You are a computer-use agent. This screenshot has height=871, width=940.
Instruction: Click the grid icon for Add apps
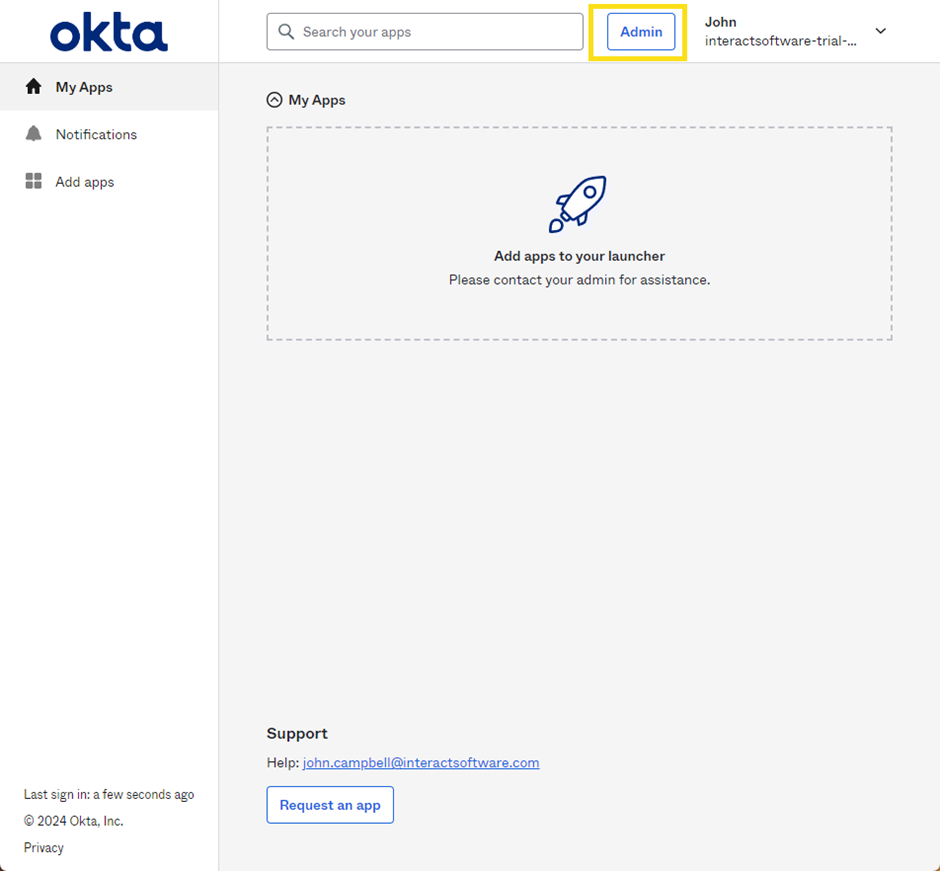(34, 181)
